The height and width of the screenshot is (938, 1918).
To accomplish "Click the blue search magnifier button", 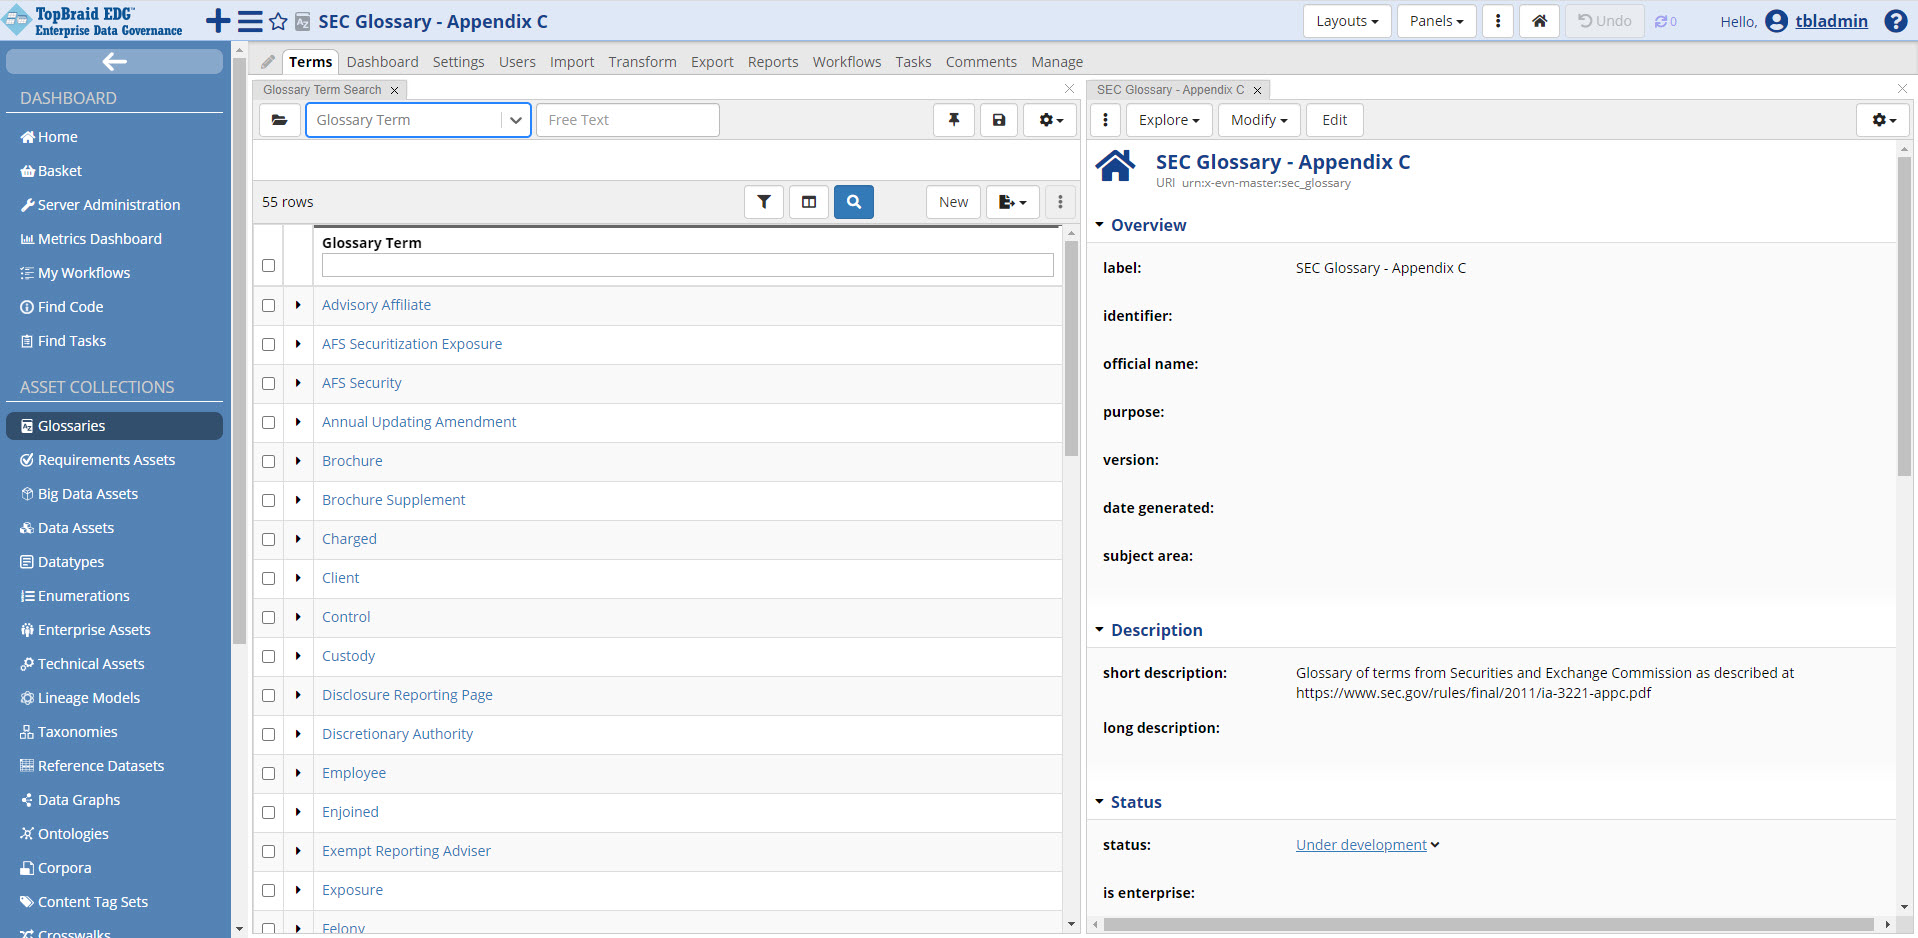I will coord(853,202).
